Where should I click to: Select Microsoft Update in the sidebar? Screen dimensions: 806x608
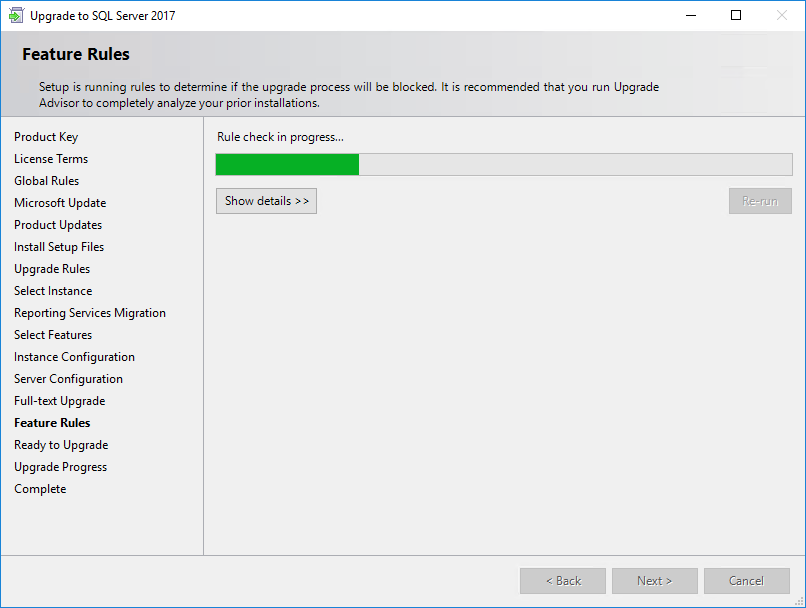coord(60,203)
